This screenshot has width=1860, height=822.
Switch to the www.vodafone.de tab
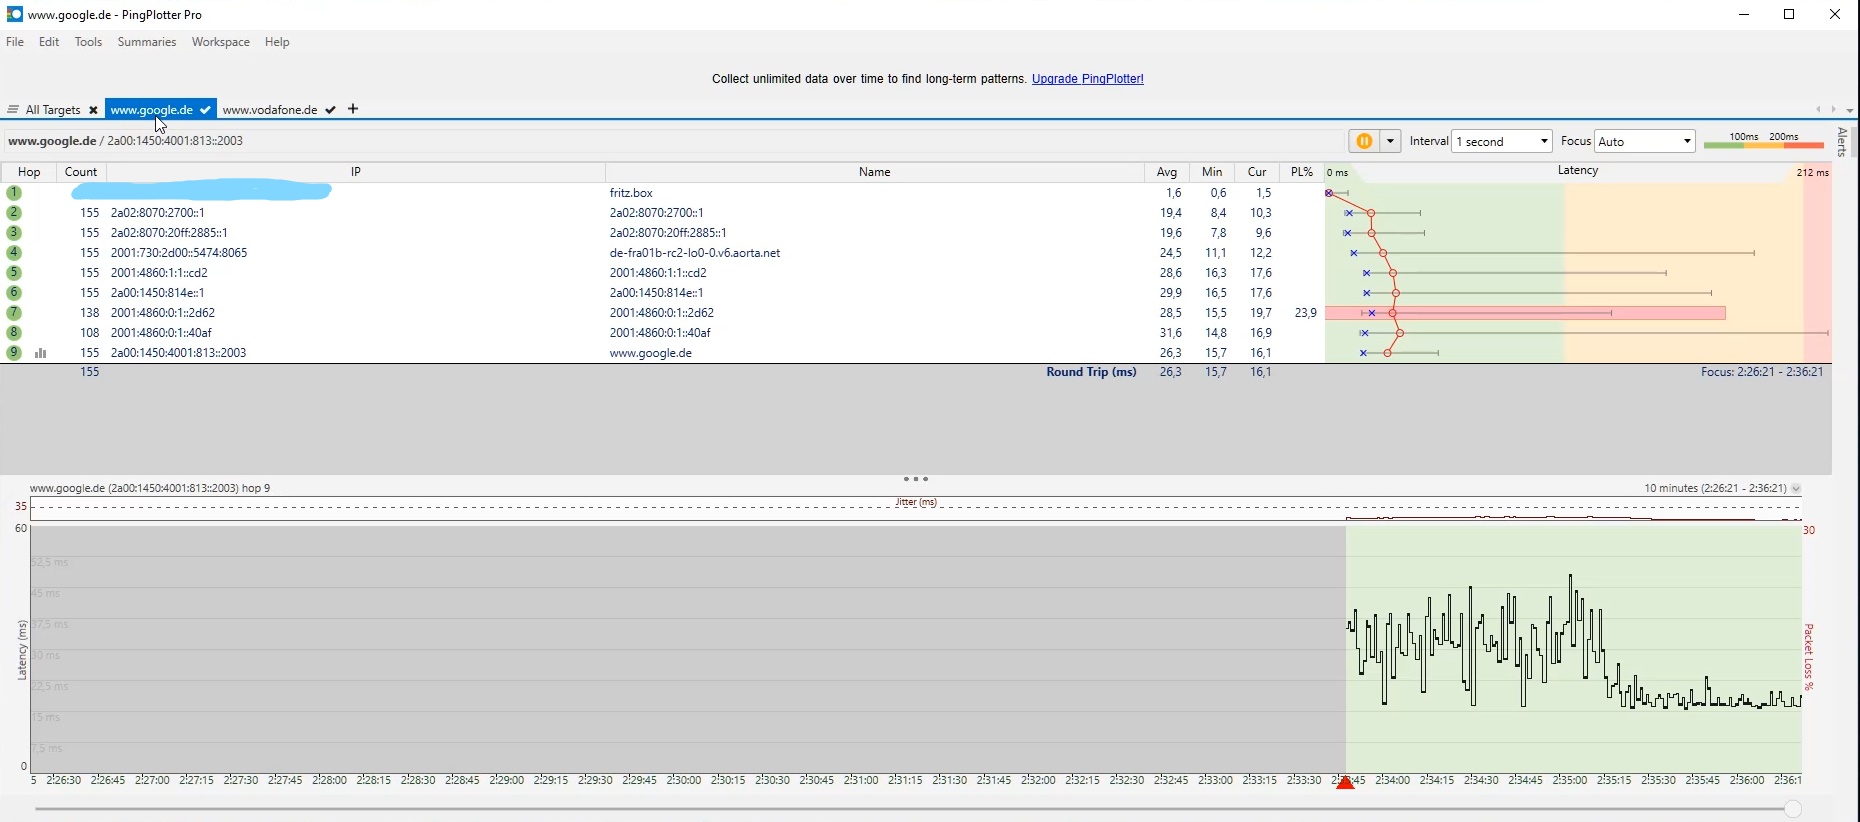pyautogui.click(x=270, y=110)
